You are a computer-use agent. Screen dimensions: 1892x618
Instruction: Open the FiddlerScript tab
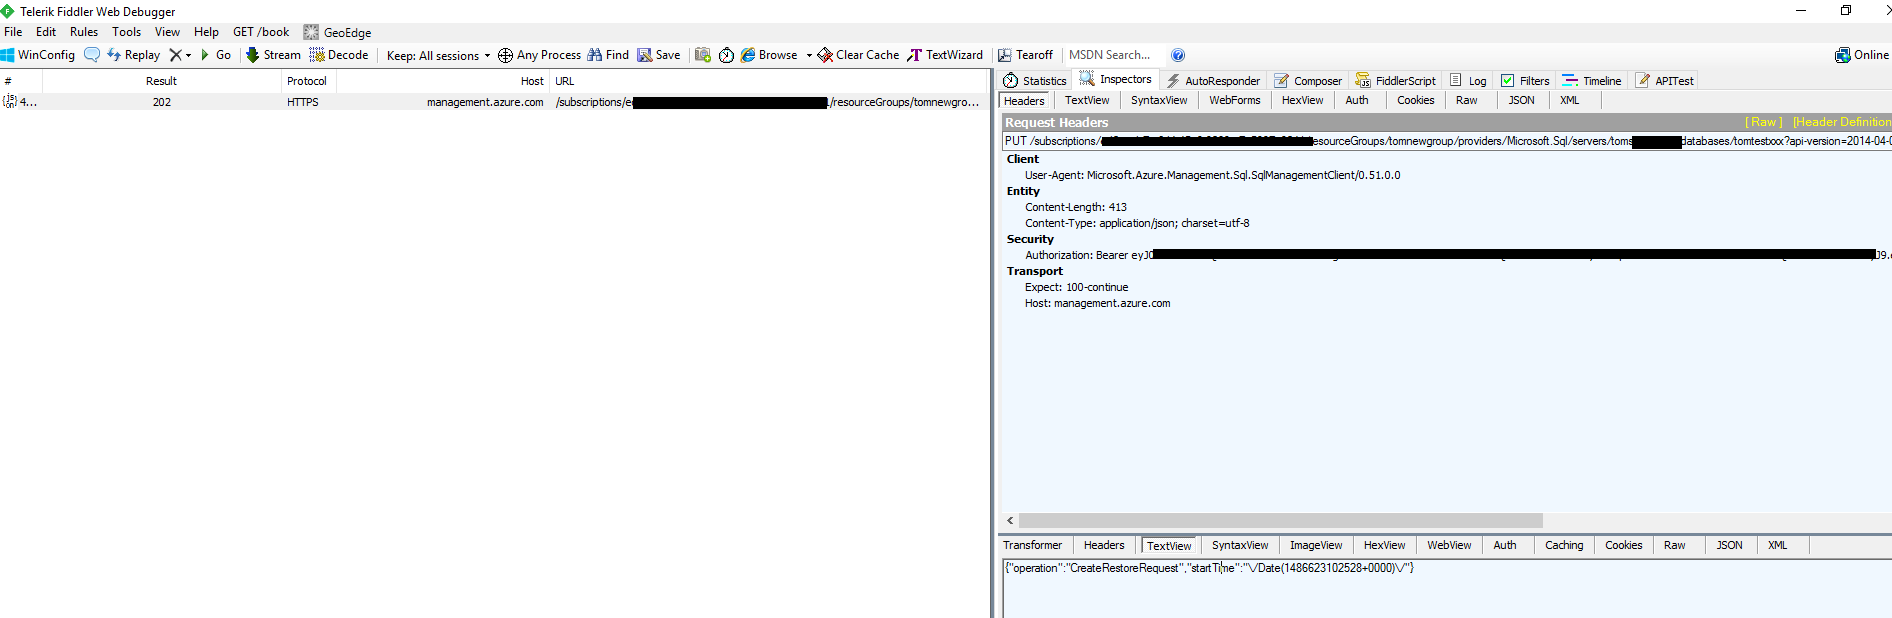pyautogui.click(x=1396, y=81)
